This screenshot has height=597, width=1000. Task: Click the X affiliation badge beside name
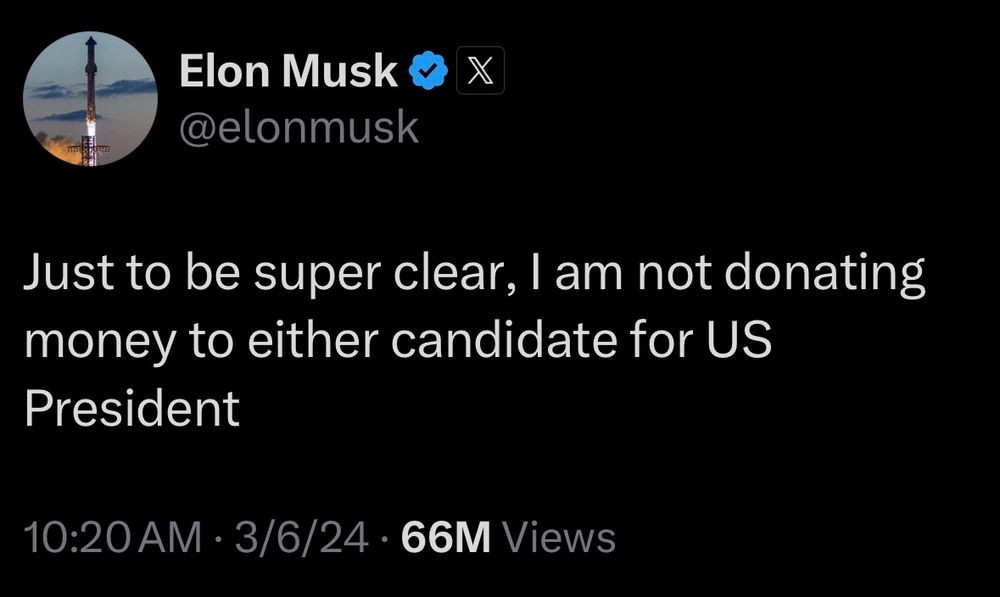480,70
